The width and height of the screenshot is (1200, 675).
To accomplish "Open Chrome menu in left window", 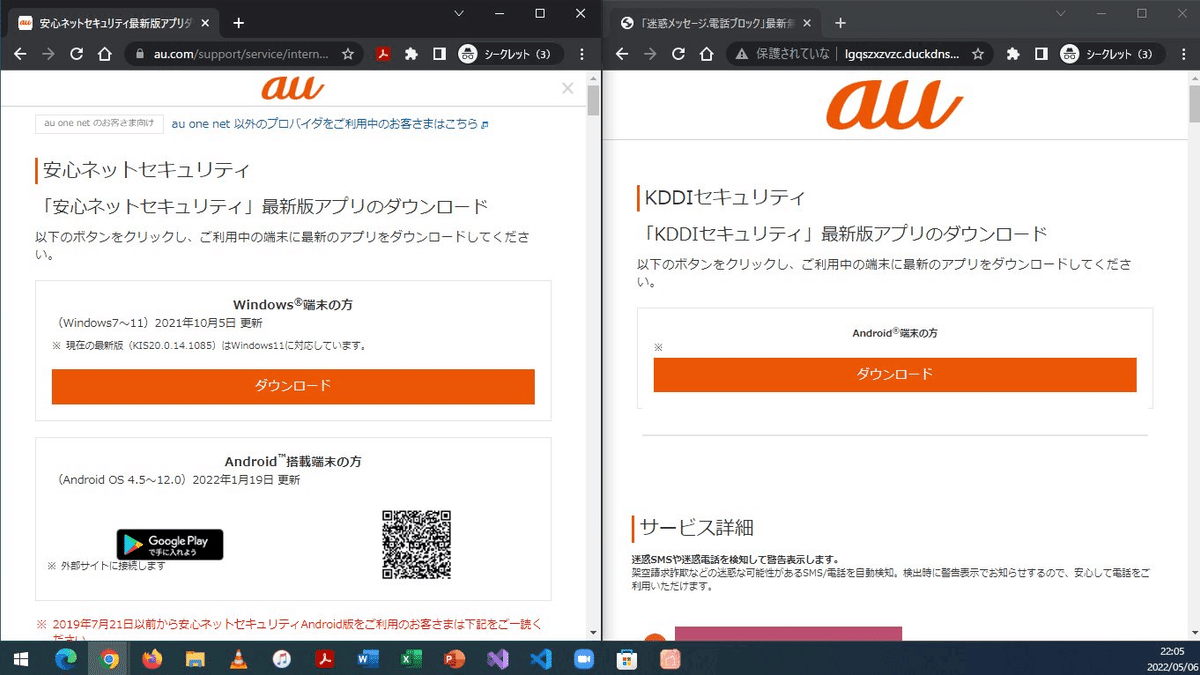I will point(582,54).
